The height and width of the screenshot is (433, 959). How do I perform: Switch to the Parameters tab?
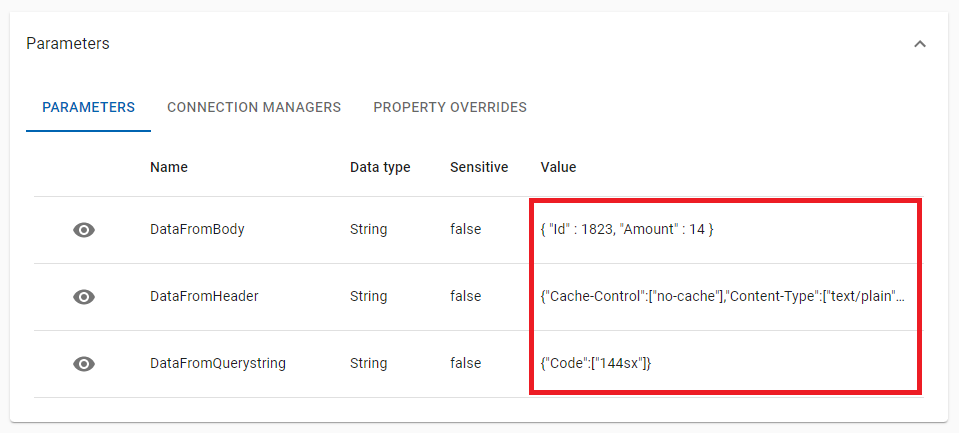pyautogui.click(x=88, y=107)
